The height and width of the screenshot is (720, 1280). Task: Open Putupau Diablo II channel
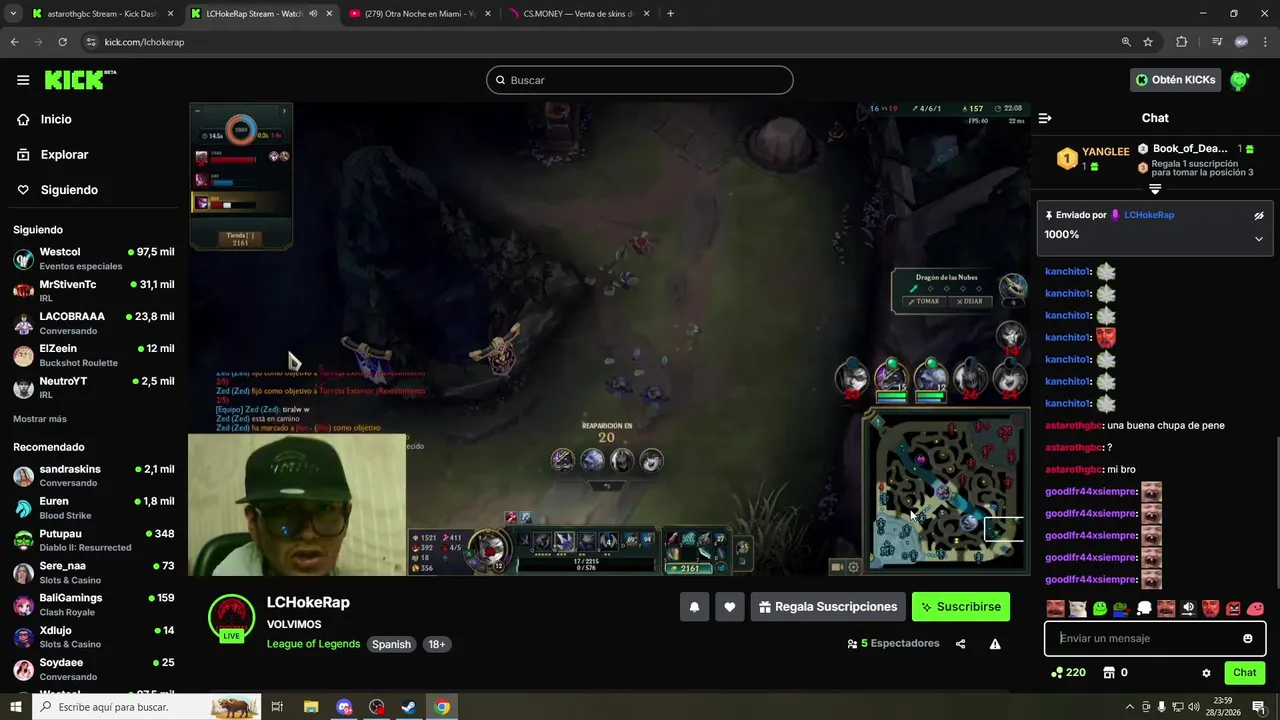(94, 540)
